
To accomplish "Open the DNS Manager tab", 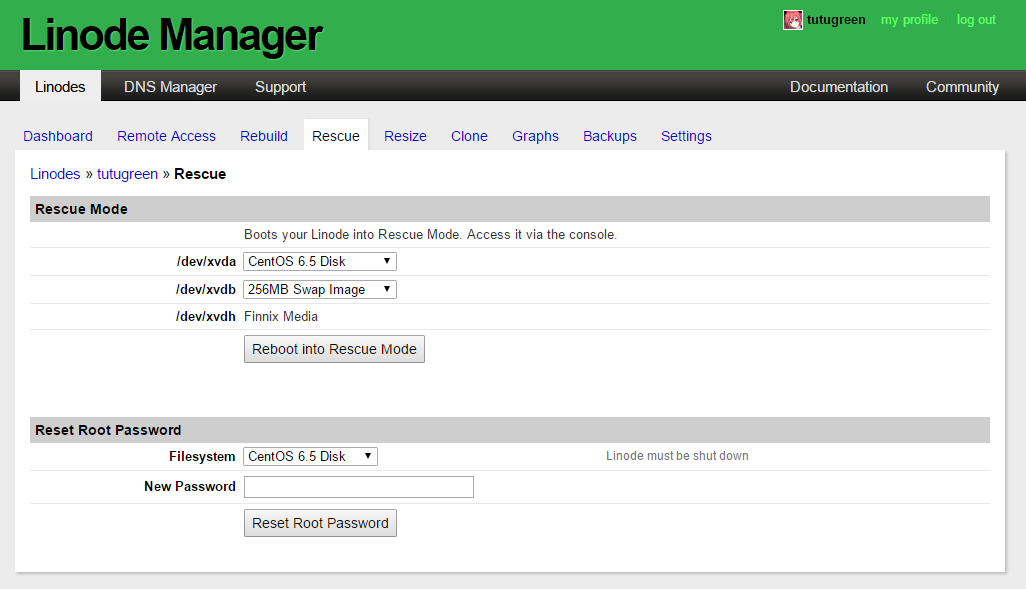I will point(170,86).
